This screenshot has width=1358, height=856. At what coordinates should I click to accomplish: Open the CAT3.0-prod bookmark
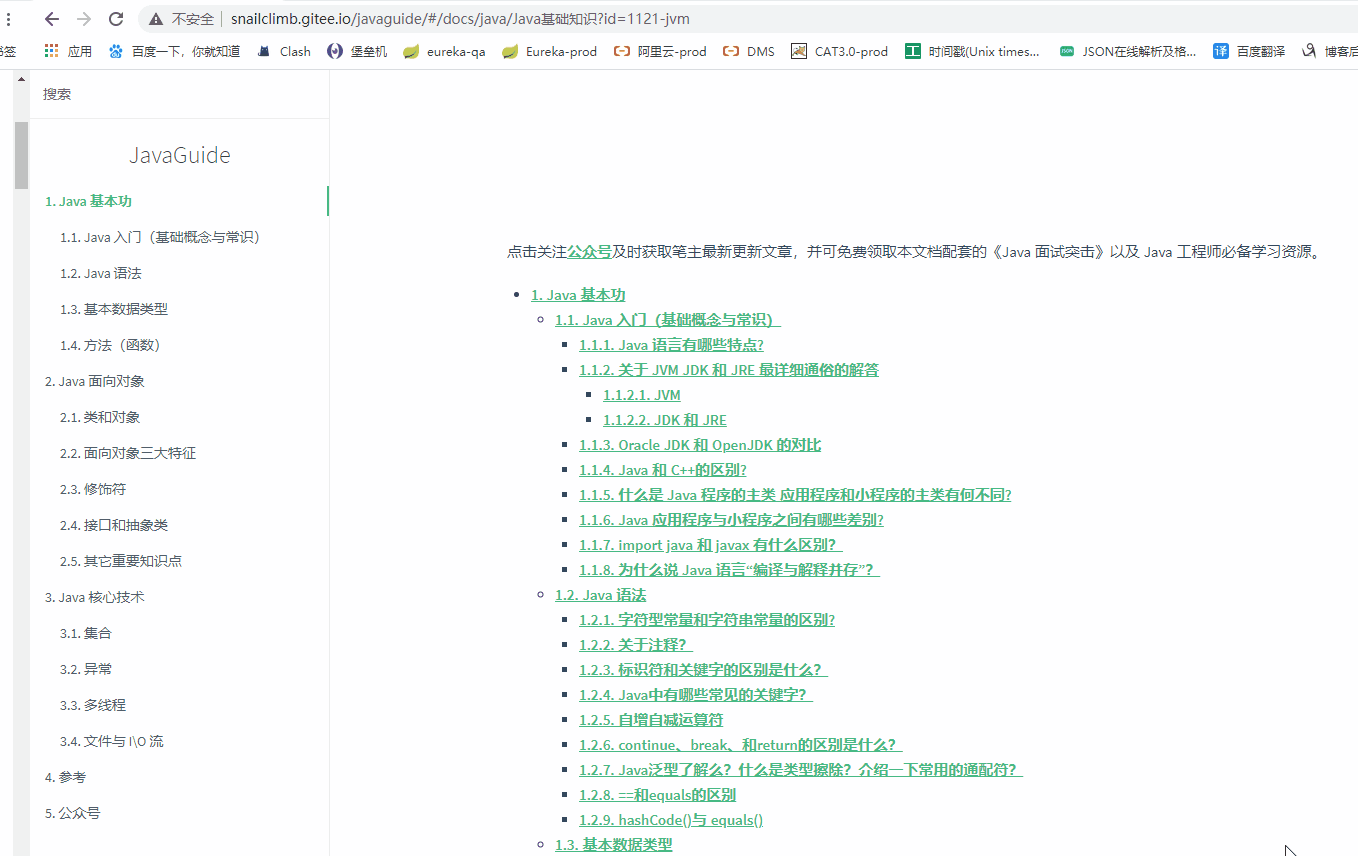(839, 51)
